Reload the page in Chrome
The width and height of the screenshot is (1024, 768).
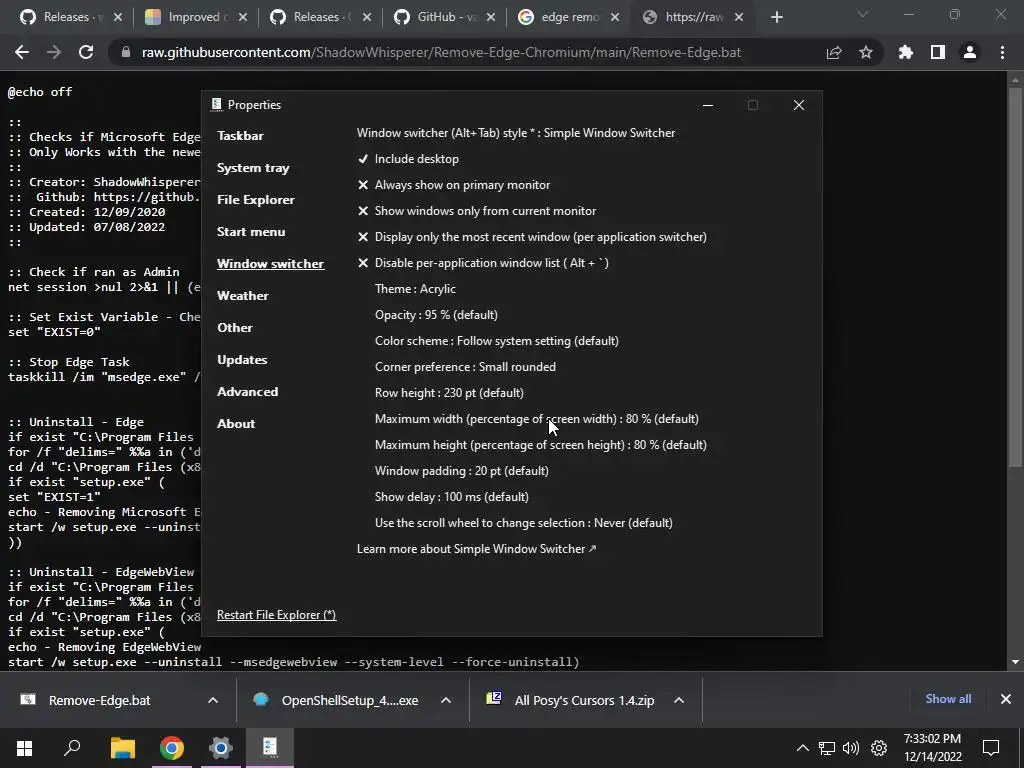pos(86,52)
